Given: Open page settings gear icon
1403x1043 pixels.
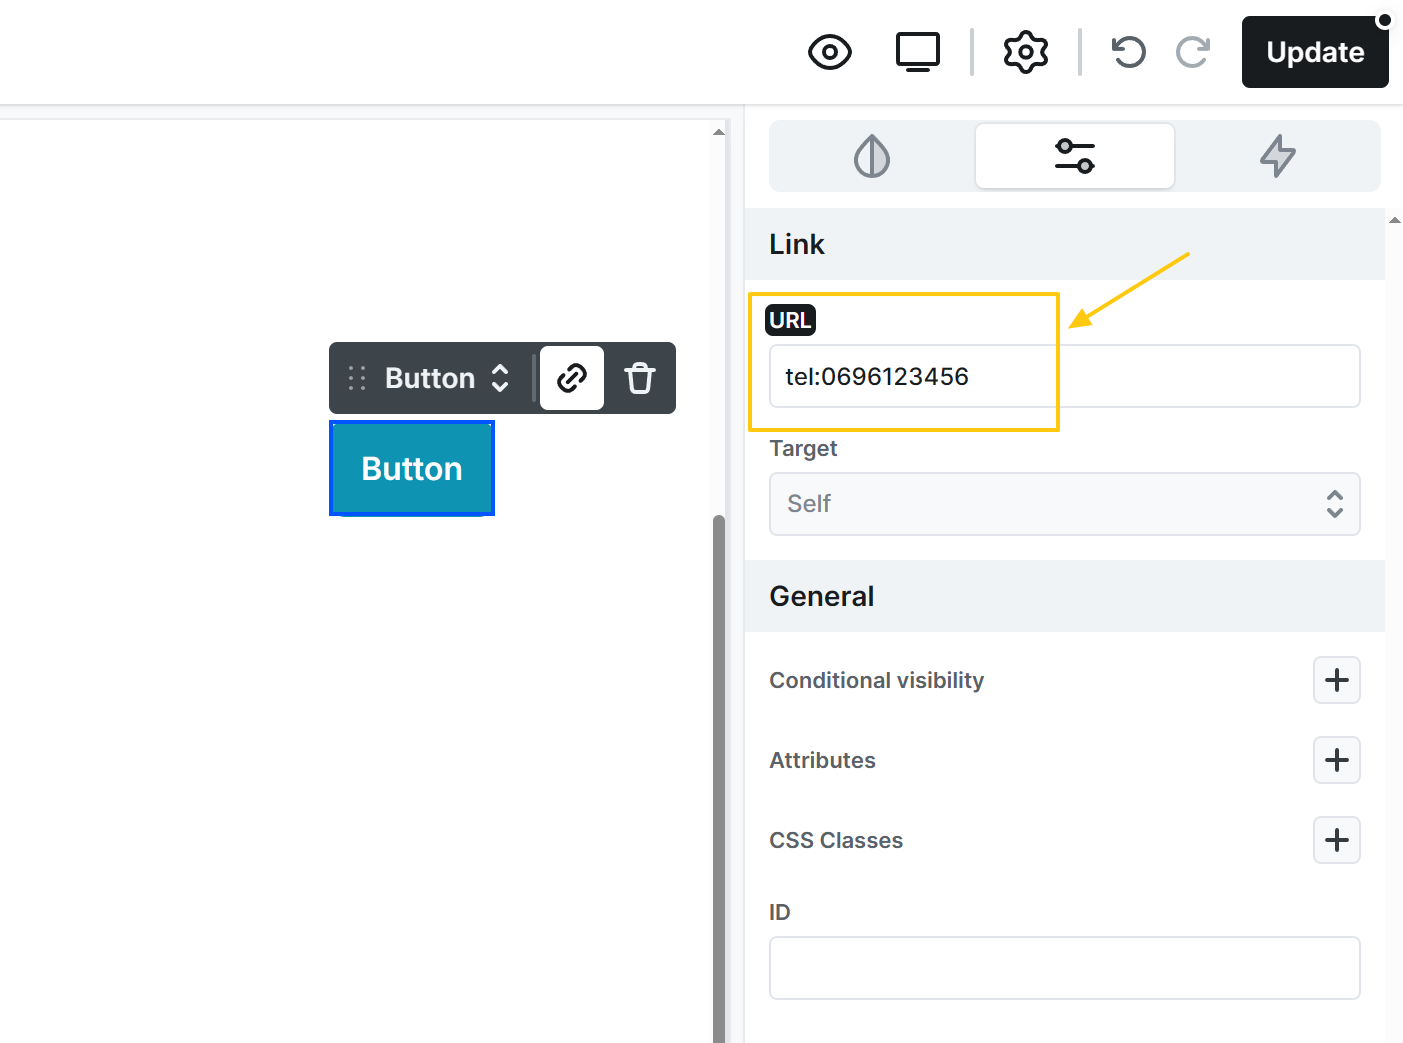Looking at the screenshot, I should [x=1025, y=52].
